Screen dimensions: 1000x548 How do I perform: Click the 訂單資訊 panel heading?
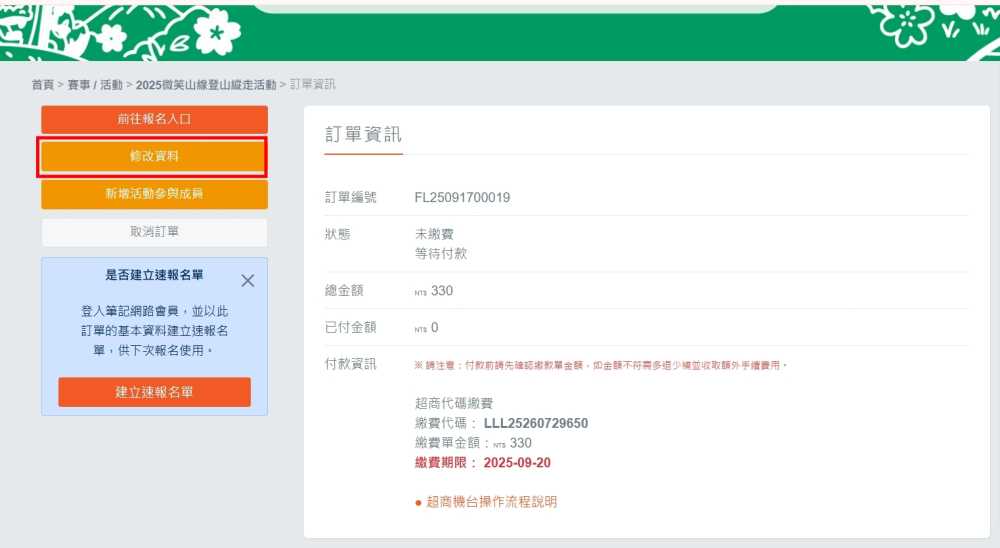pos(363,135)
